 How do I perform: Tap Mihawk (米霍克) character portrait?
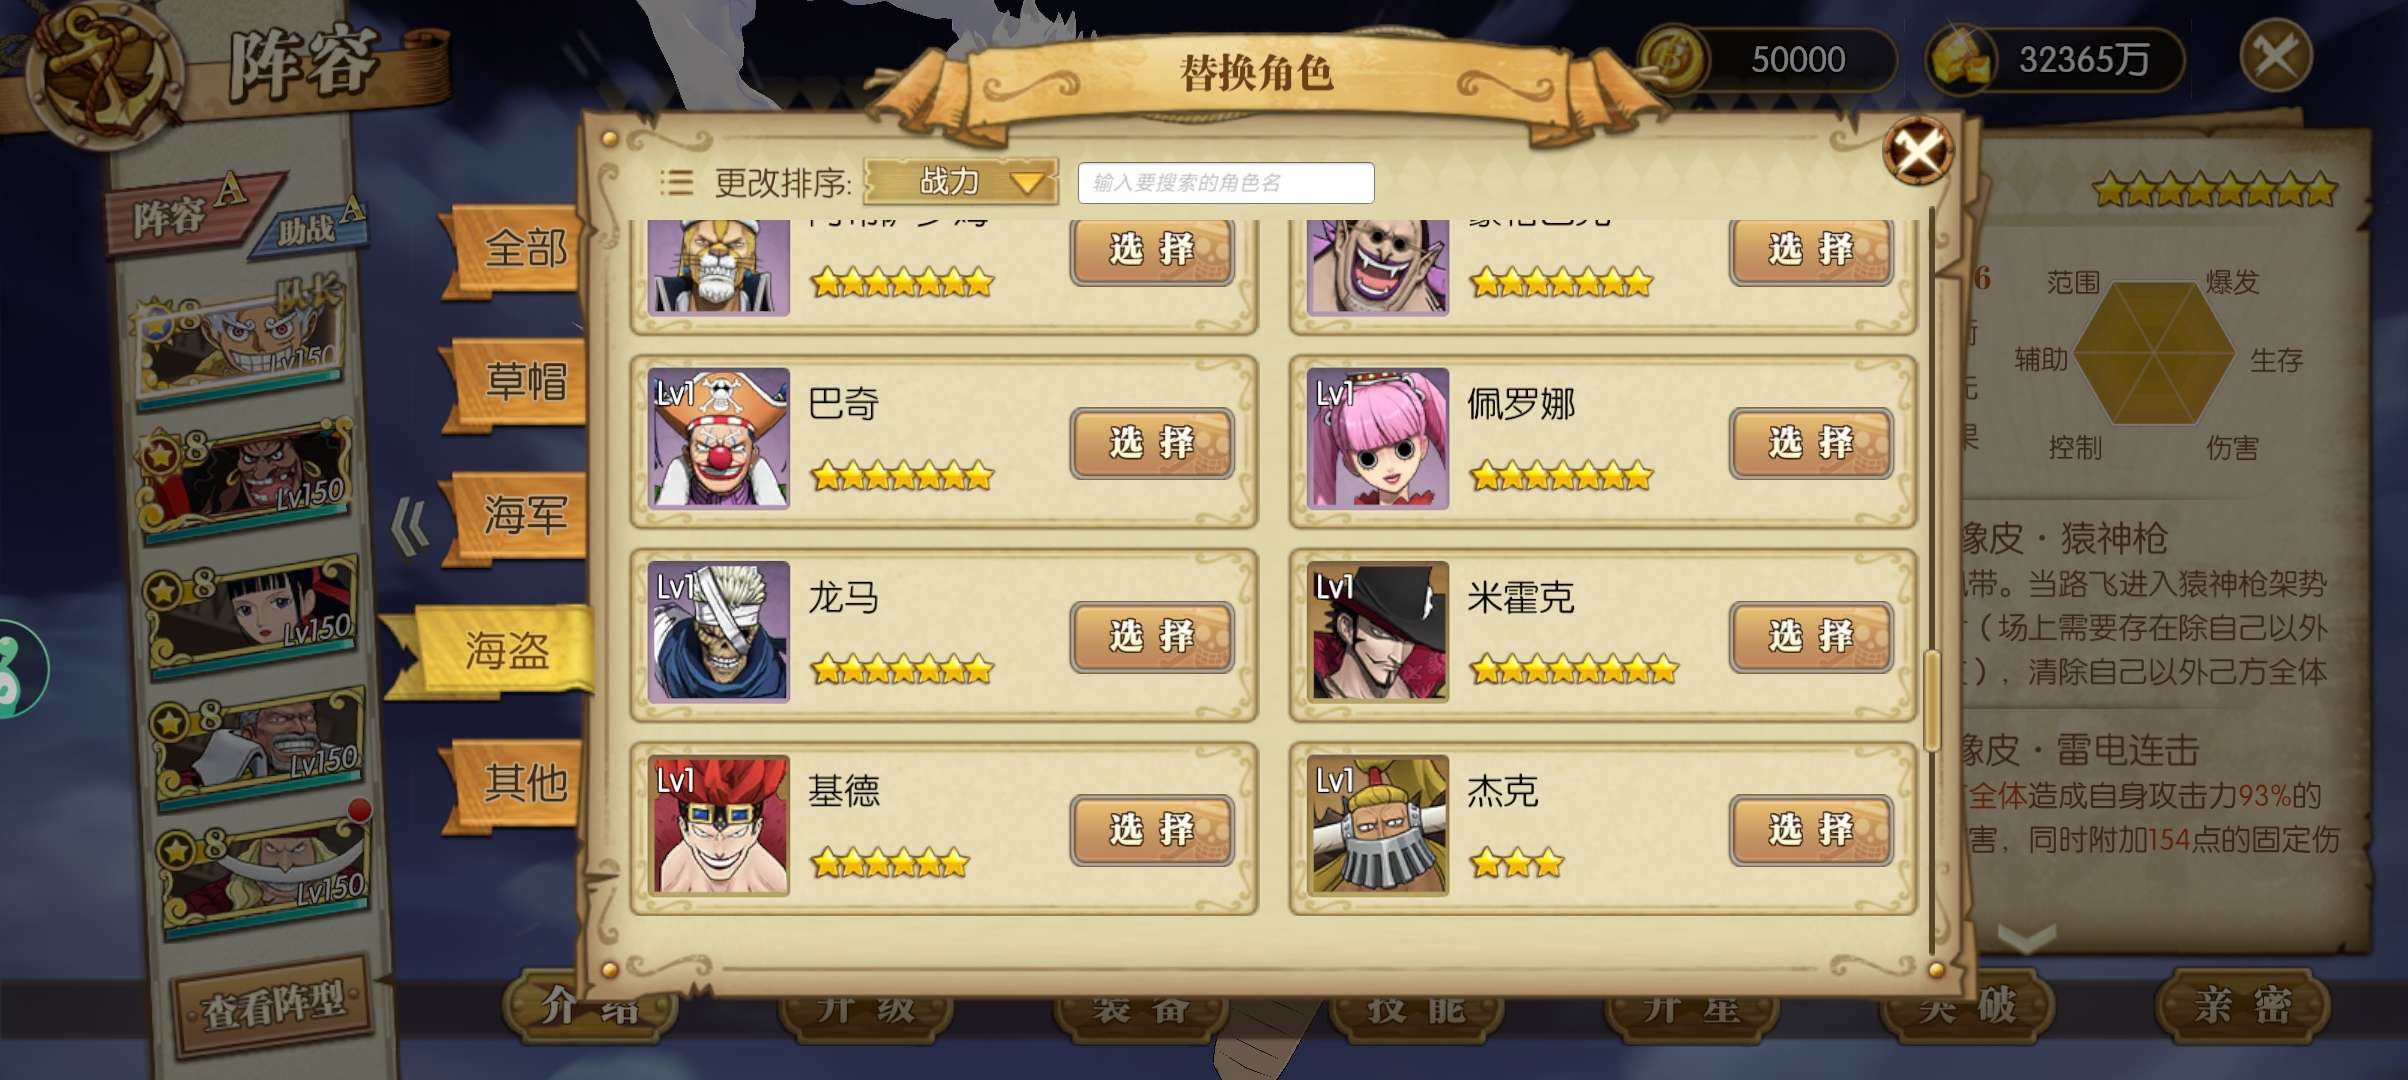point(1378,631)
